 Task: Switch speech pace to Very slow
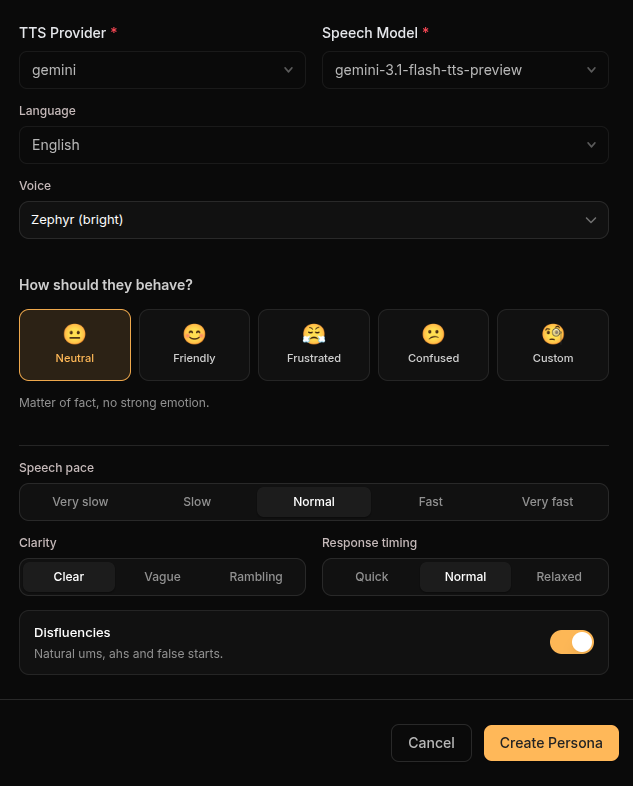(80, 502)
